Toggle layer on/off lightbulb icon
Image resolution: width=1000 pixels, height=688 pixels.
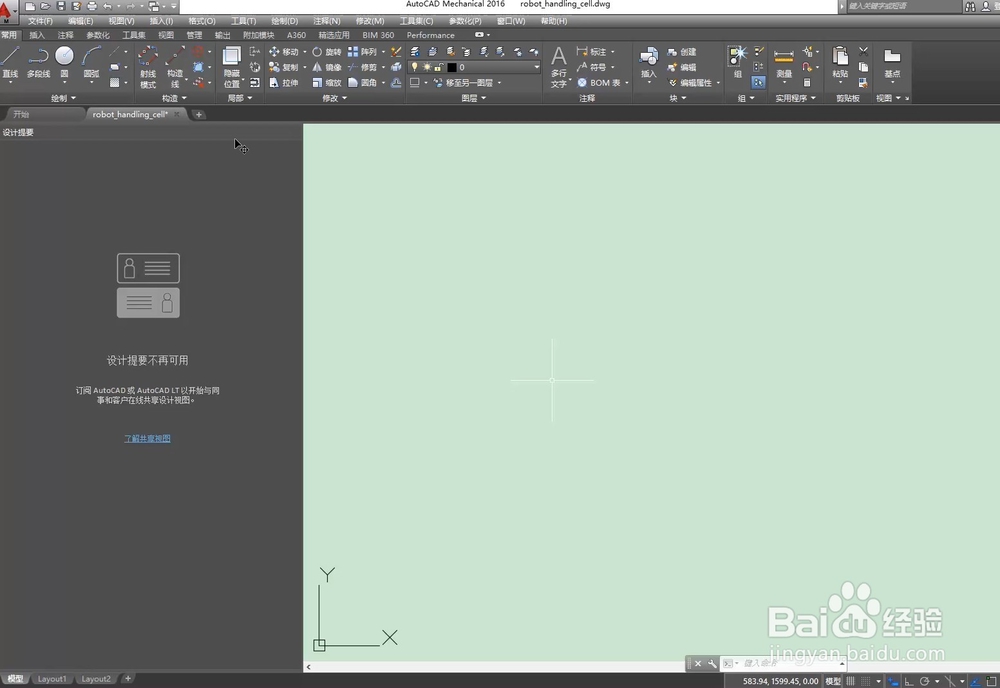click(x=415, y=67)
